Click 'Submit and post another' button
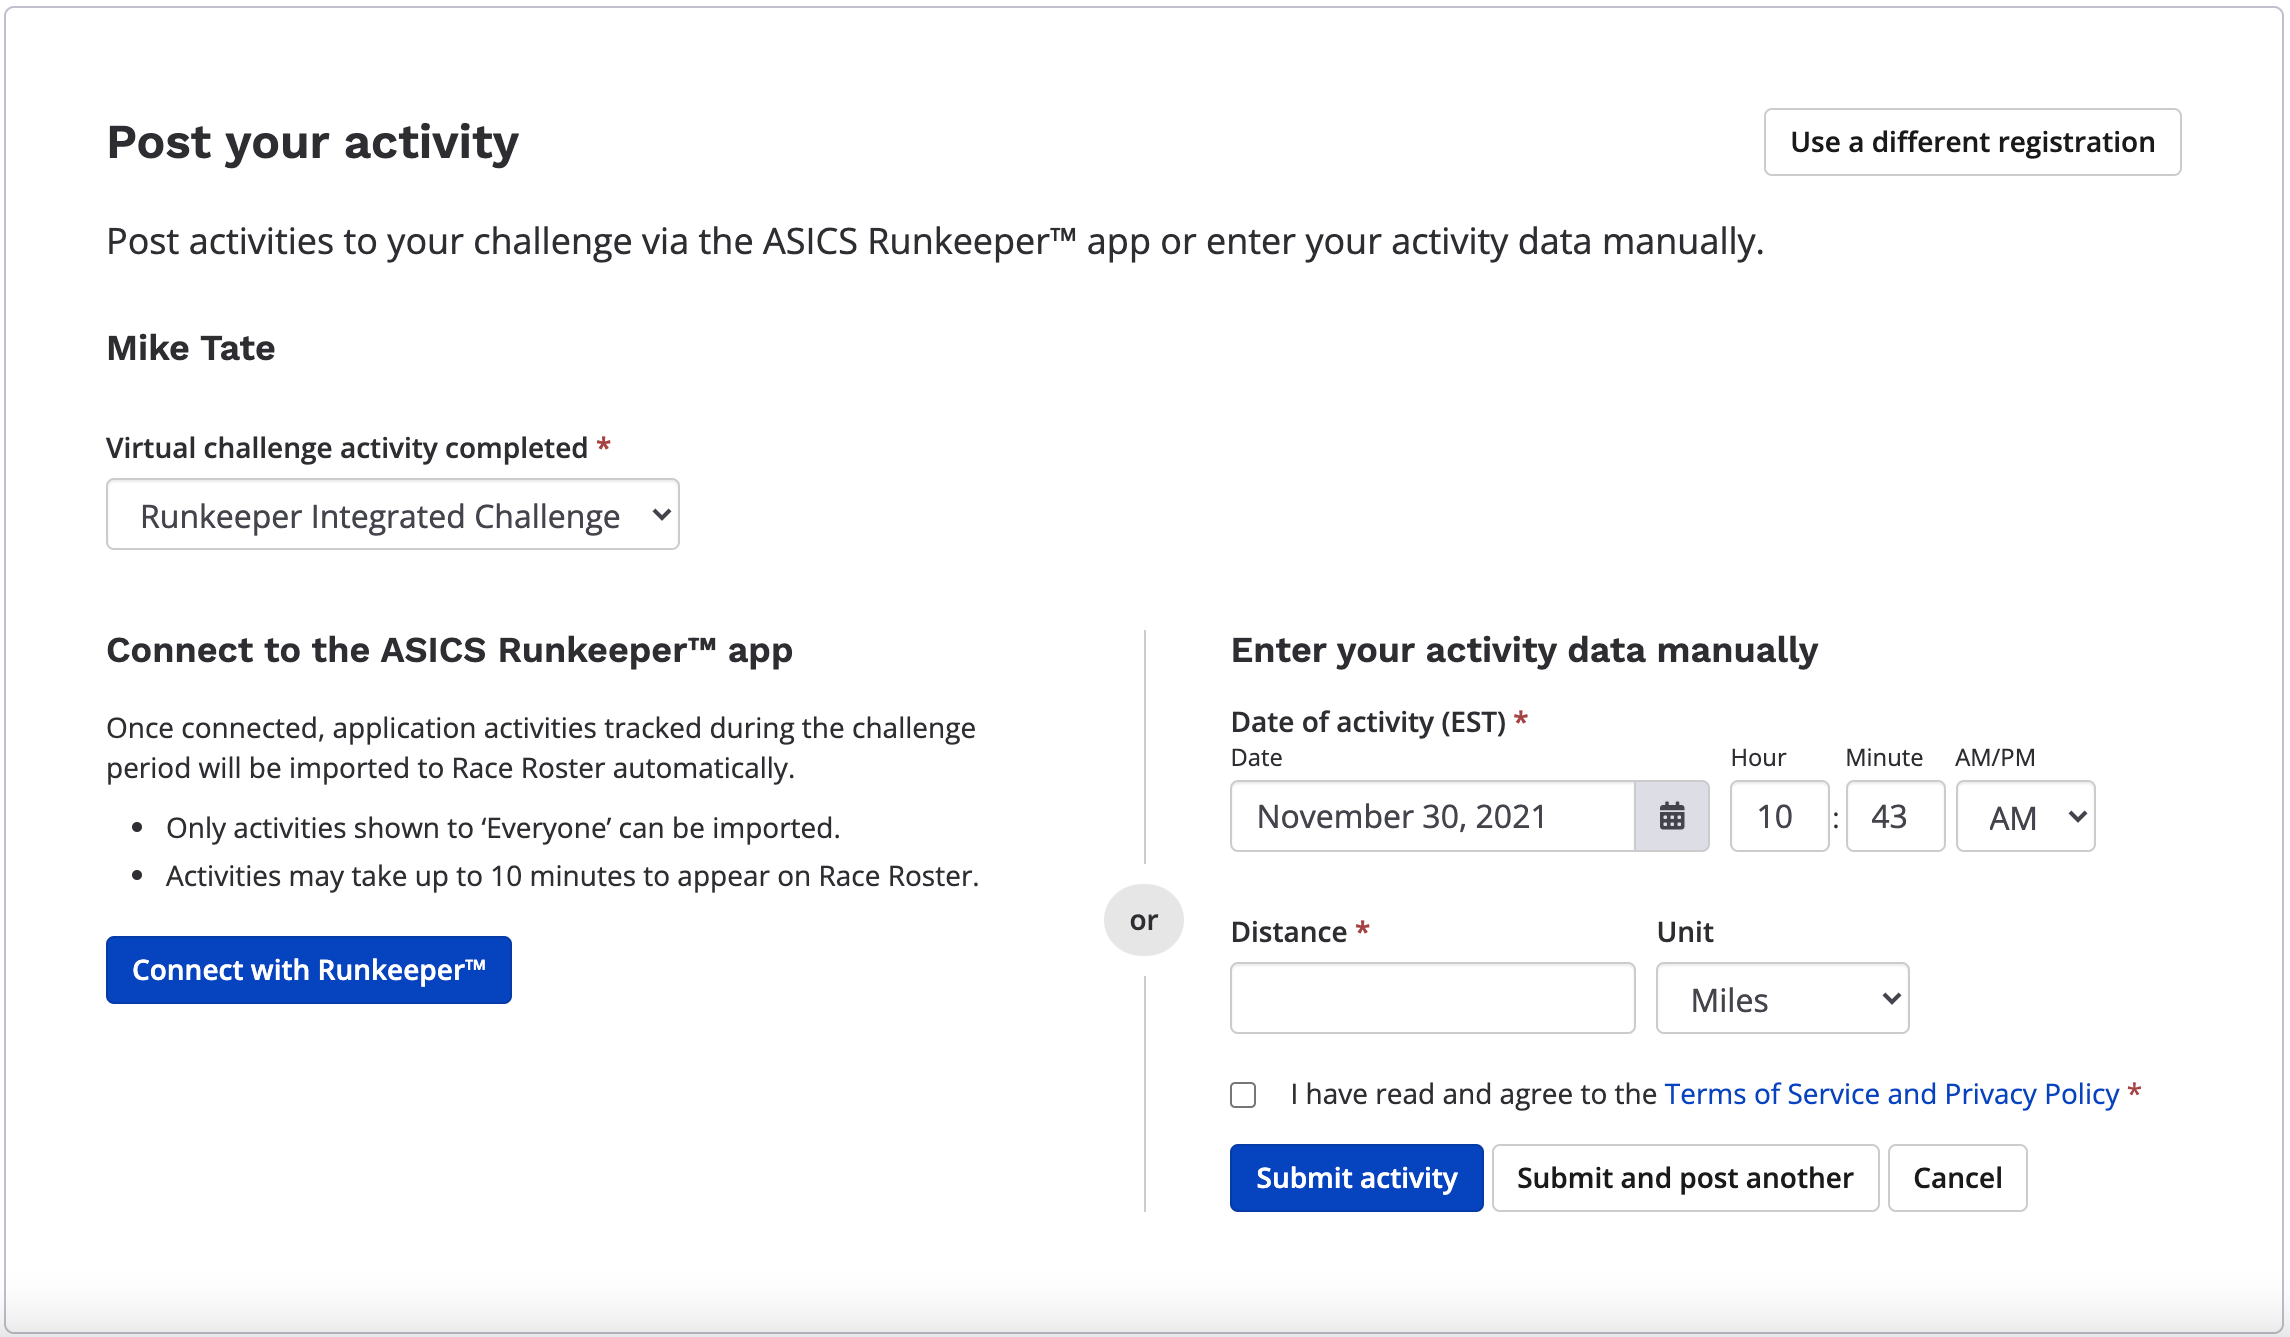The width and height of the screenshot is (2290, 1337). point(1684,1178)
